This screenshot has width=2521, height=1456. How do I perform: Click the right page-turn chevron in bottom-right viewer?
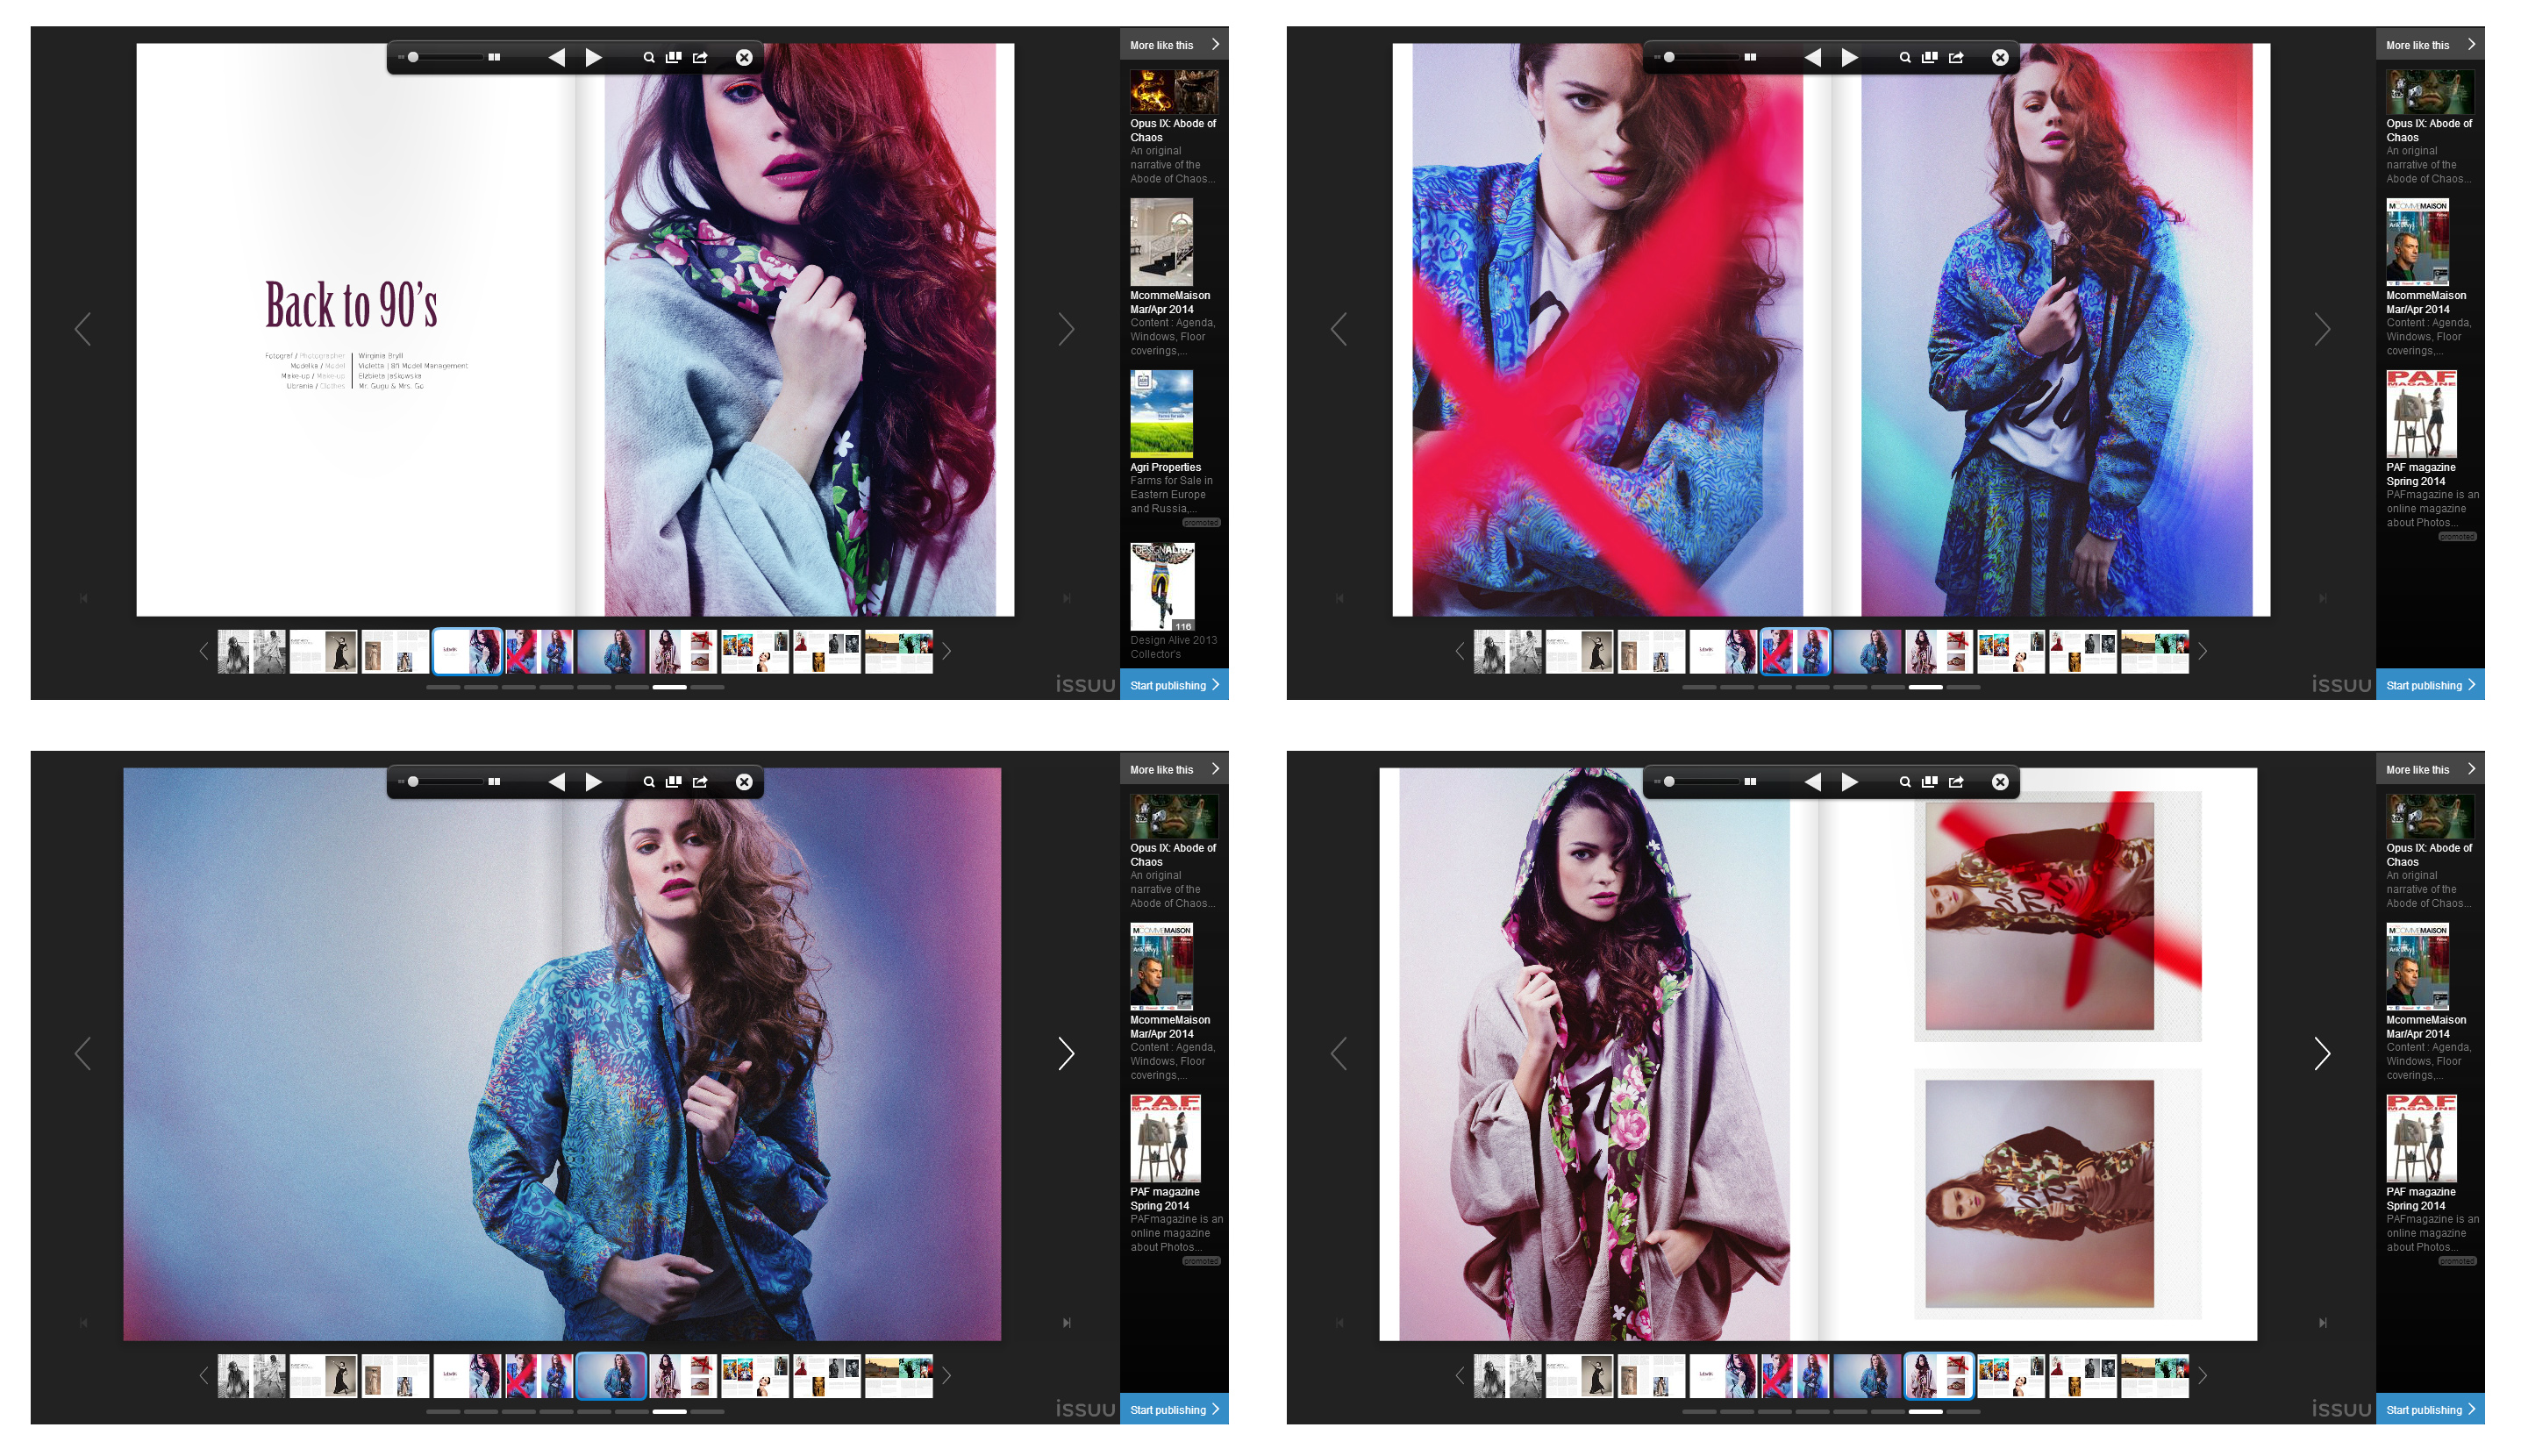coord(2322,1053)
